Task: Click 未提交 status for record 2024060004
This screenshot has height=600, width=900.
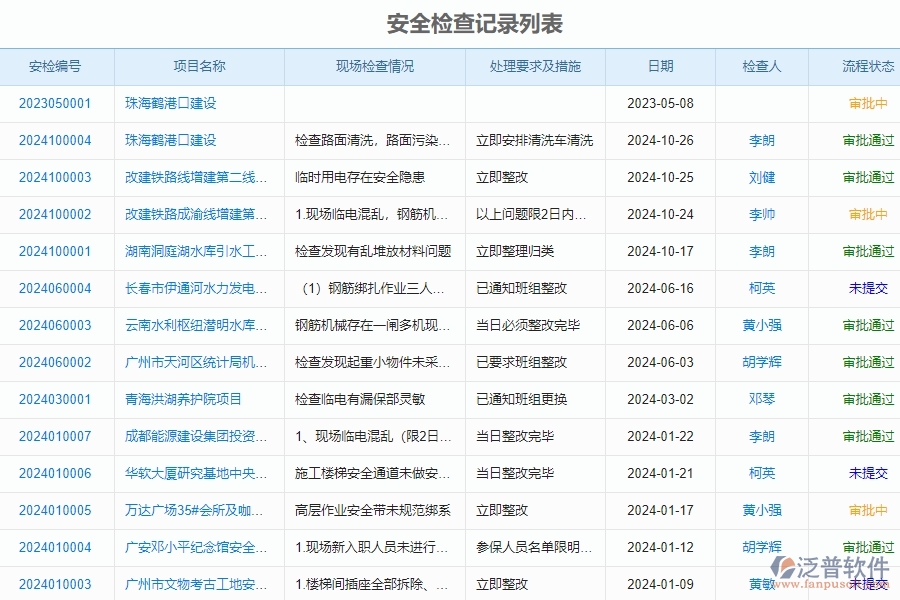Action: click(866, 288)
